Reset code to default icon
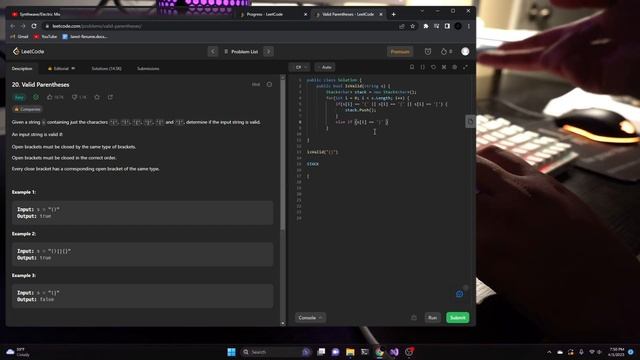640x360 pixels. [433, 67]
